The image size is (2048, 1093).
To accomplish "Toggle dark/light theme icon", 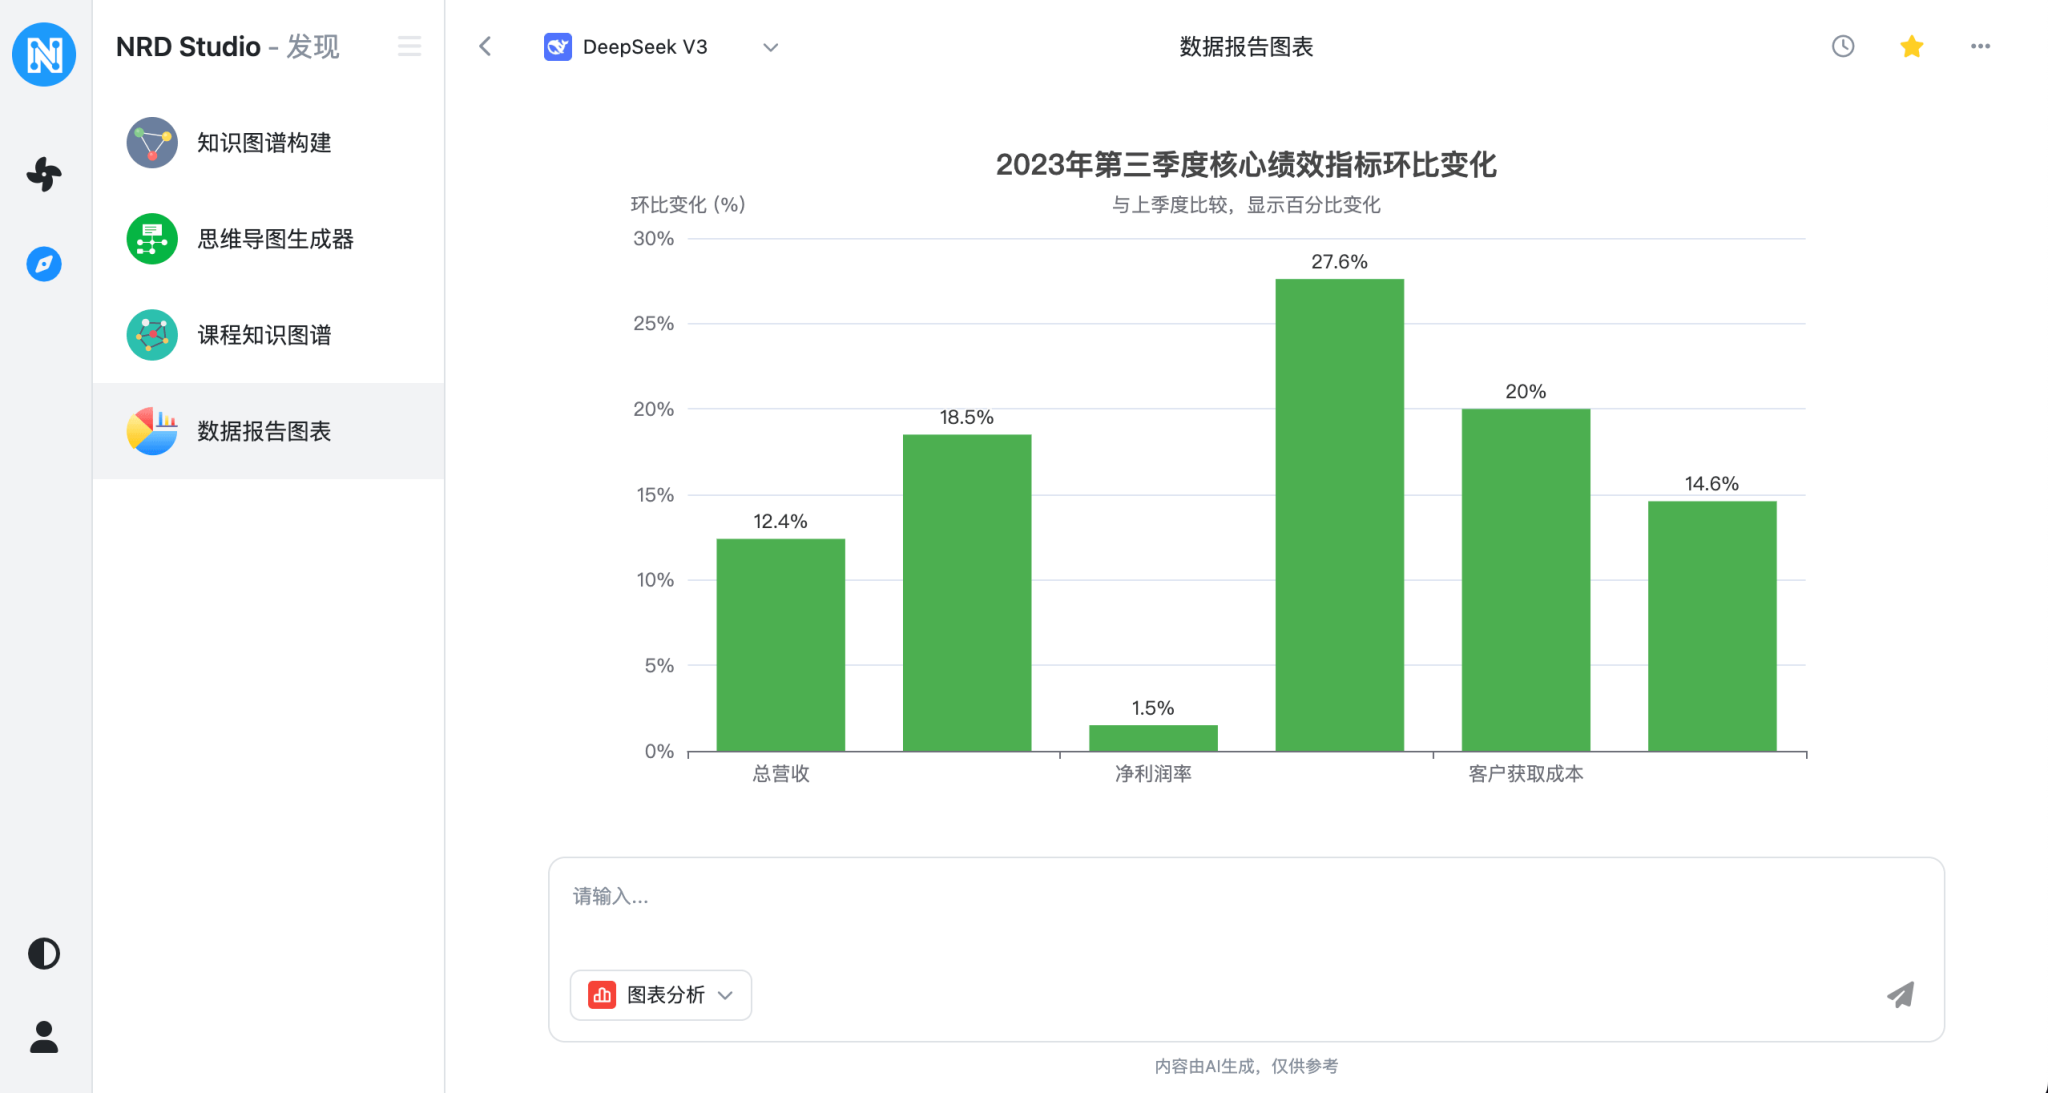I will (x=44, y=953).
